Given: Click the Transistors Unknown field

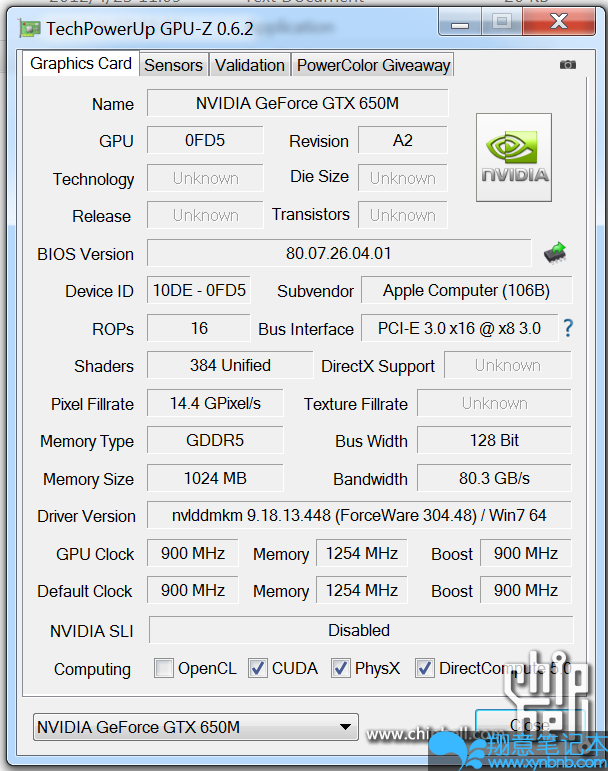Looking at the screenshot, I should 403,215.
